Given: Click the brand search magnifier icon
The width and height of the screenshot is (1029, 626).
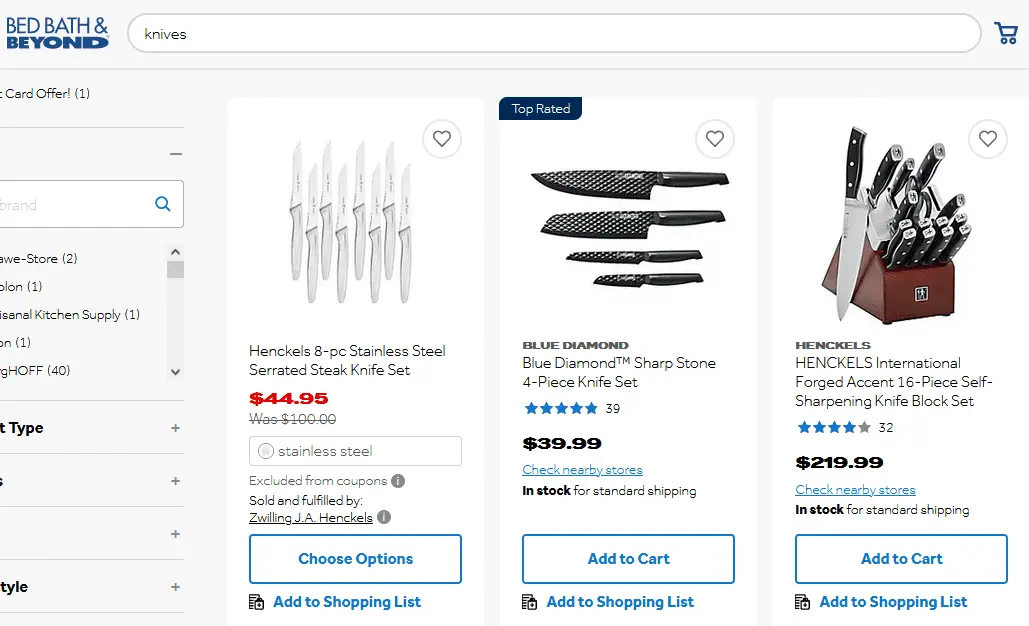Looking at the screenshot, I should [163, 204].
